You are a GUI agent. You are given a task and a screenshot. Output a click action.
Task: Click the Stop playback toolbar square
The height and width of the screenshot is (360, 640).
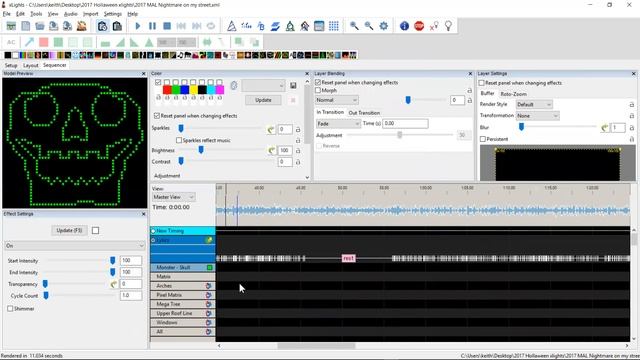[167, 26]
